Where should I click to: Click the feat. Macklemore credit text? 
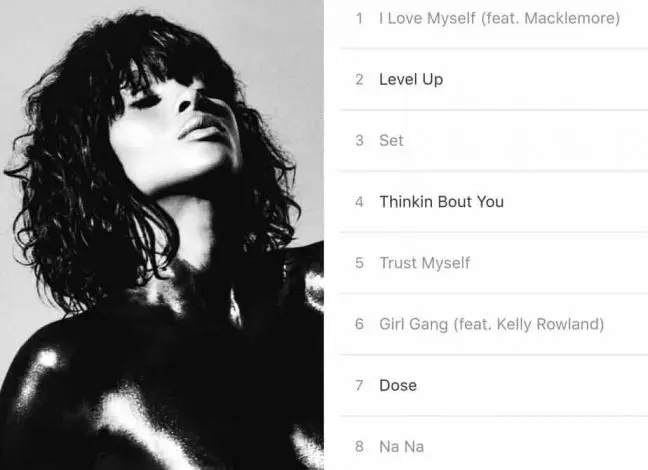tap(550, 18)
